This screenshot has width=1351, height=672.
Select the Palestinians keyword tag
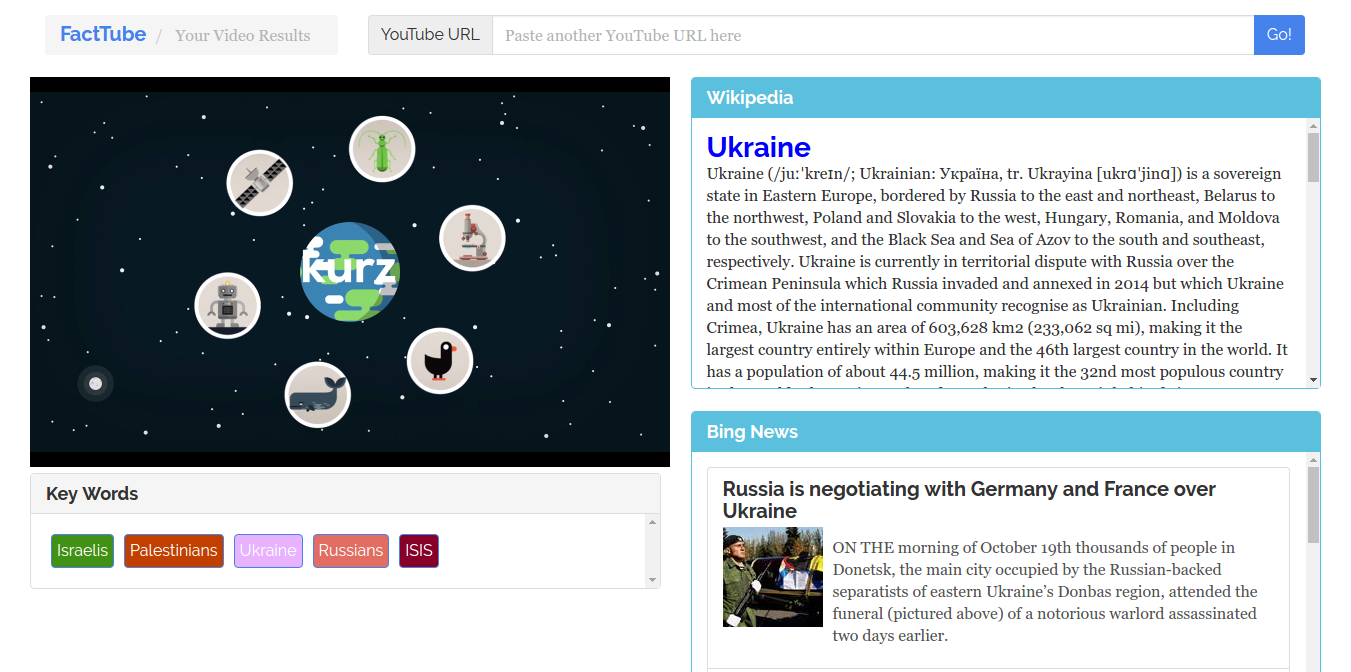tap(174, 551)
